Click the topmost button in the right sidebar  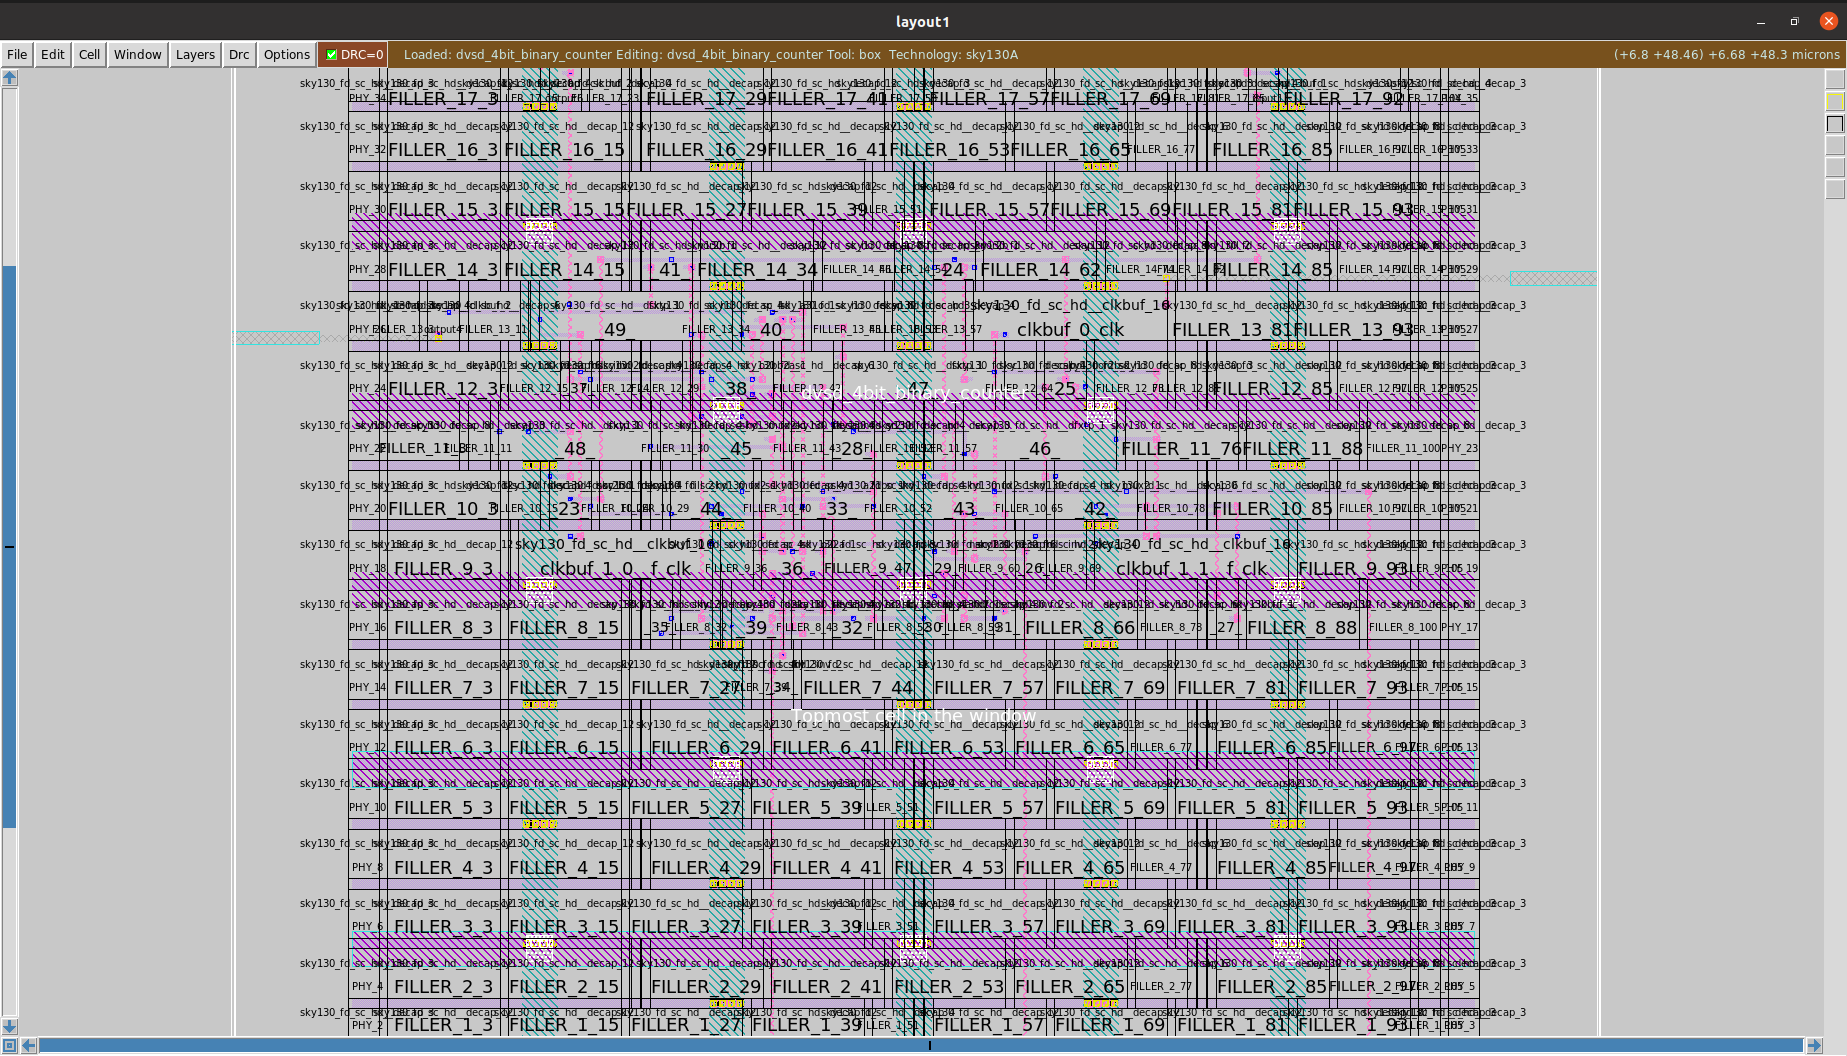coord(1835,79)
